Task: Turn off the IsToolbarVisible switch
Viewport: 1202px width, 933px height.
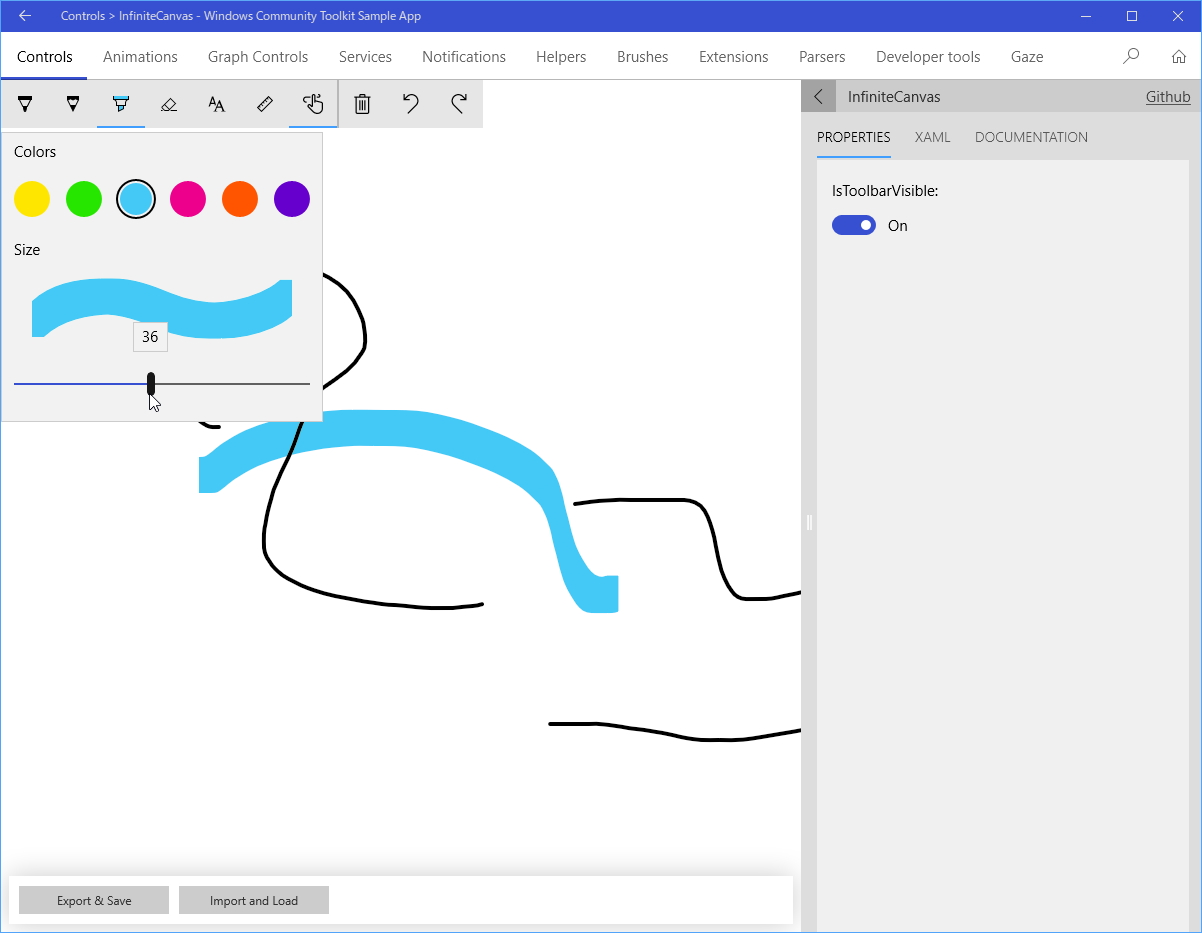Action: tap(854, 226)
